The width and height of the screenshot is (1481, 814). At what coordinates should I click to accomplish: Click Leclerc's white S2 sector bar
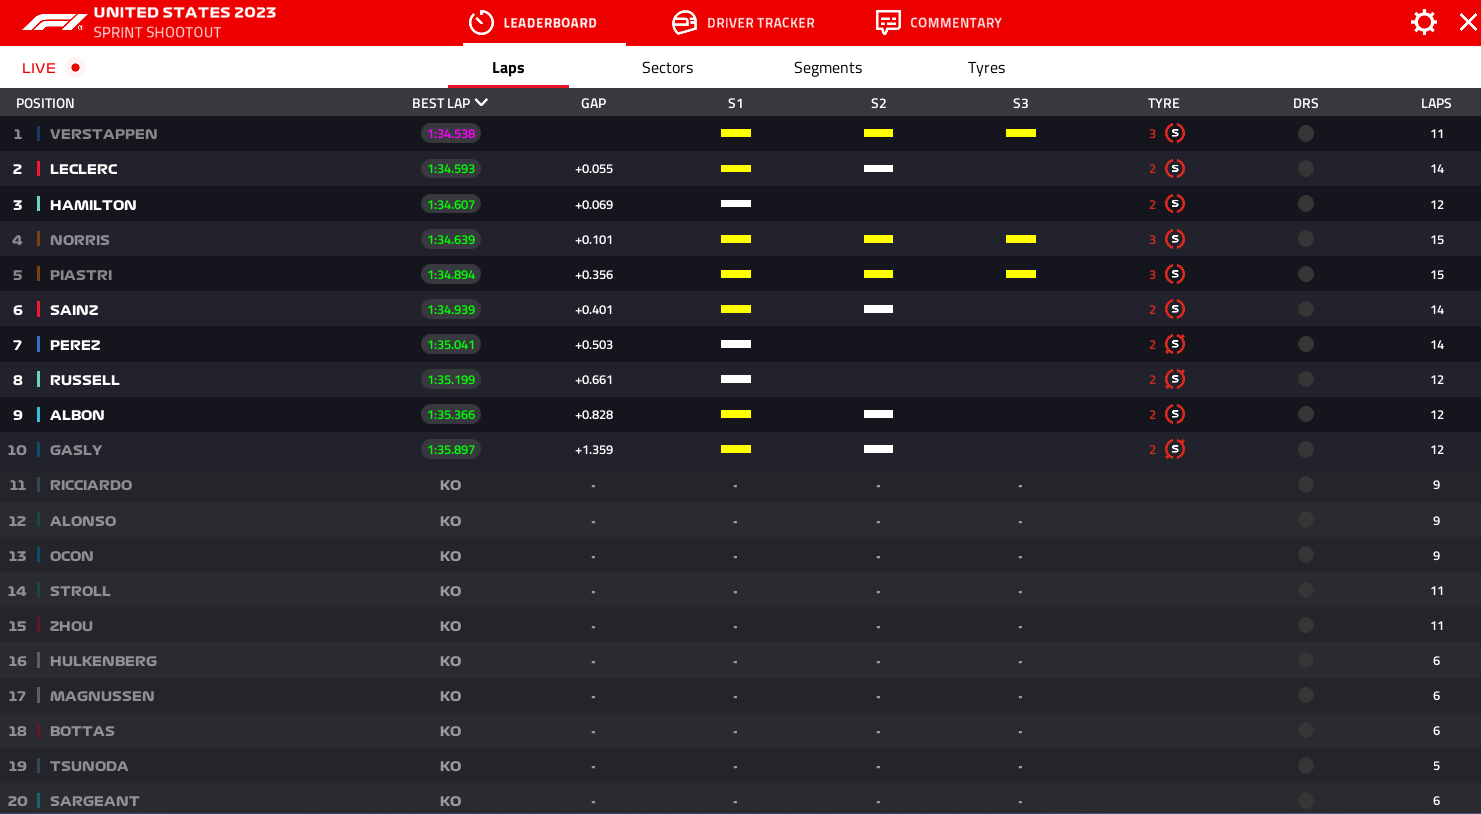coord(878,168)
